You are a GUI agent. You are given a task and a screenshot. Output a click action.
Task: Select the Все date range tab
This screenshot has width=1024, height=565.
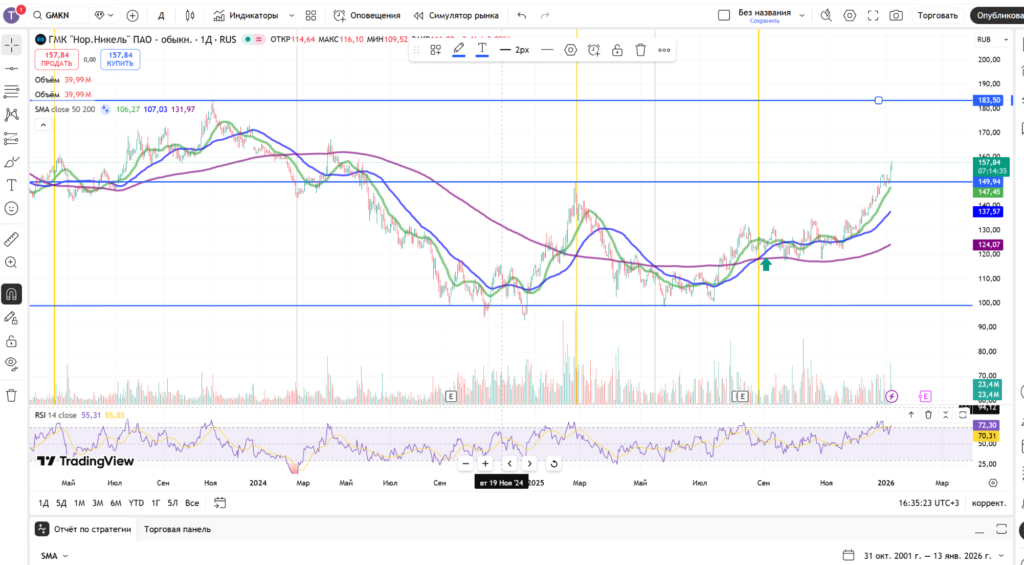[192, 503]
